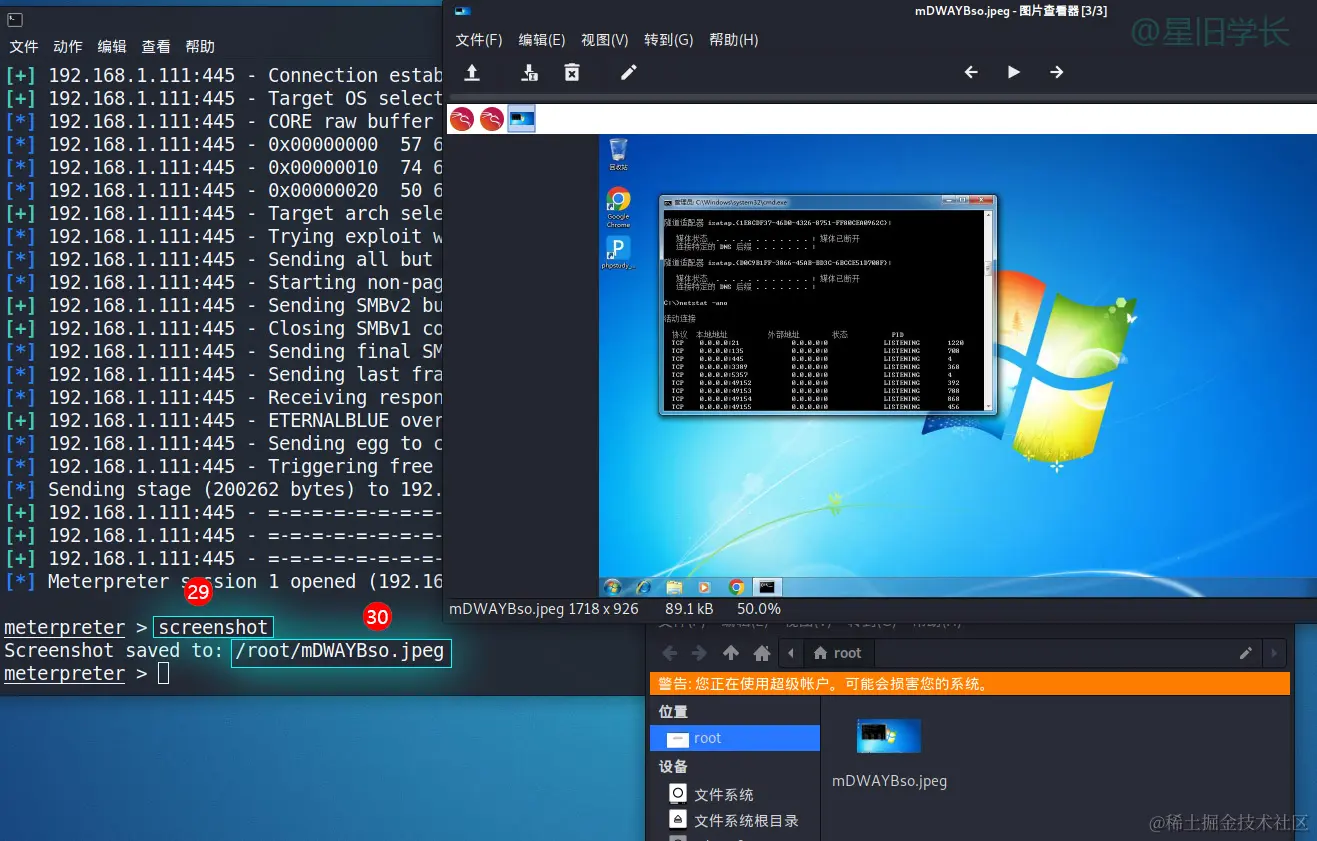Select the mDWAYBso.jpeg file thumbnail in file manager
Screen dimensions: 1317x841
(x=889, y=736)
